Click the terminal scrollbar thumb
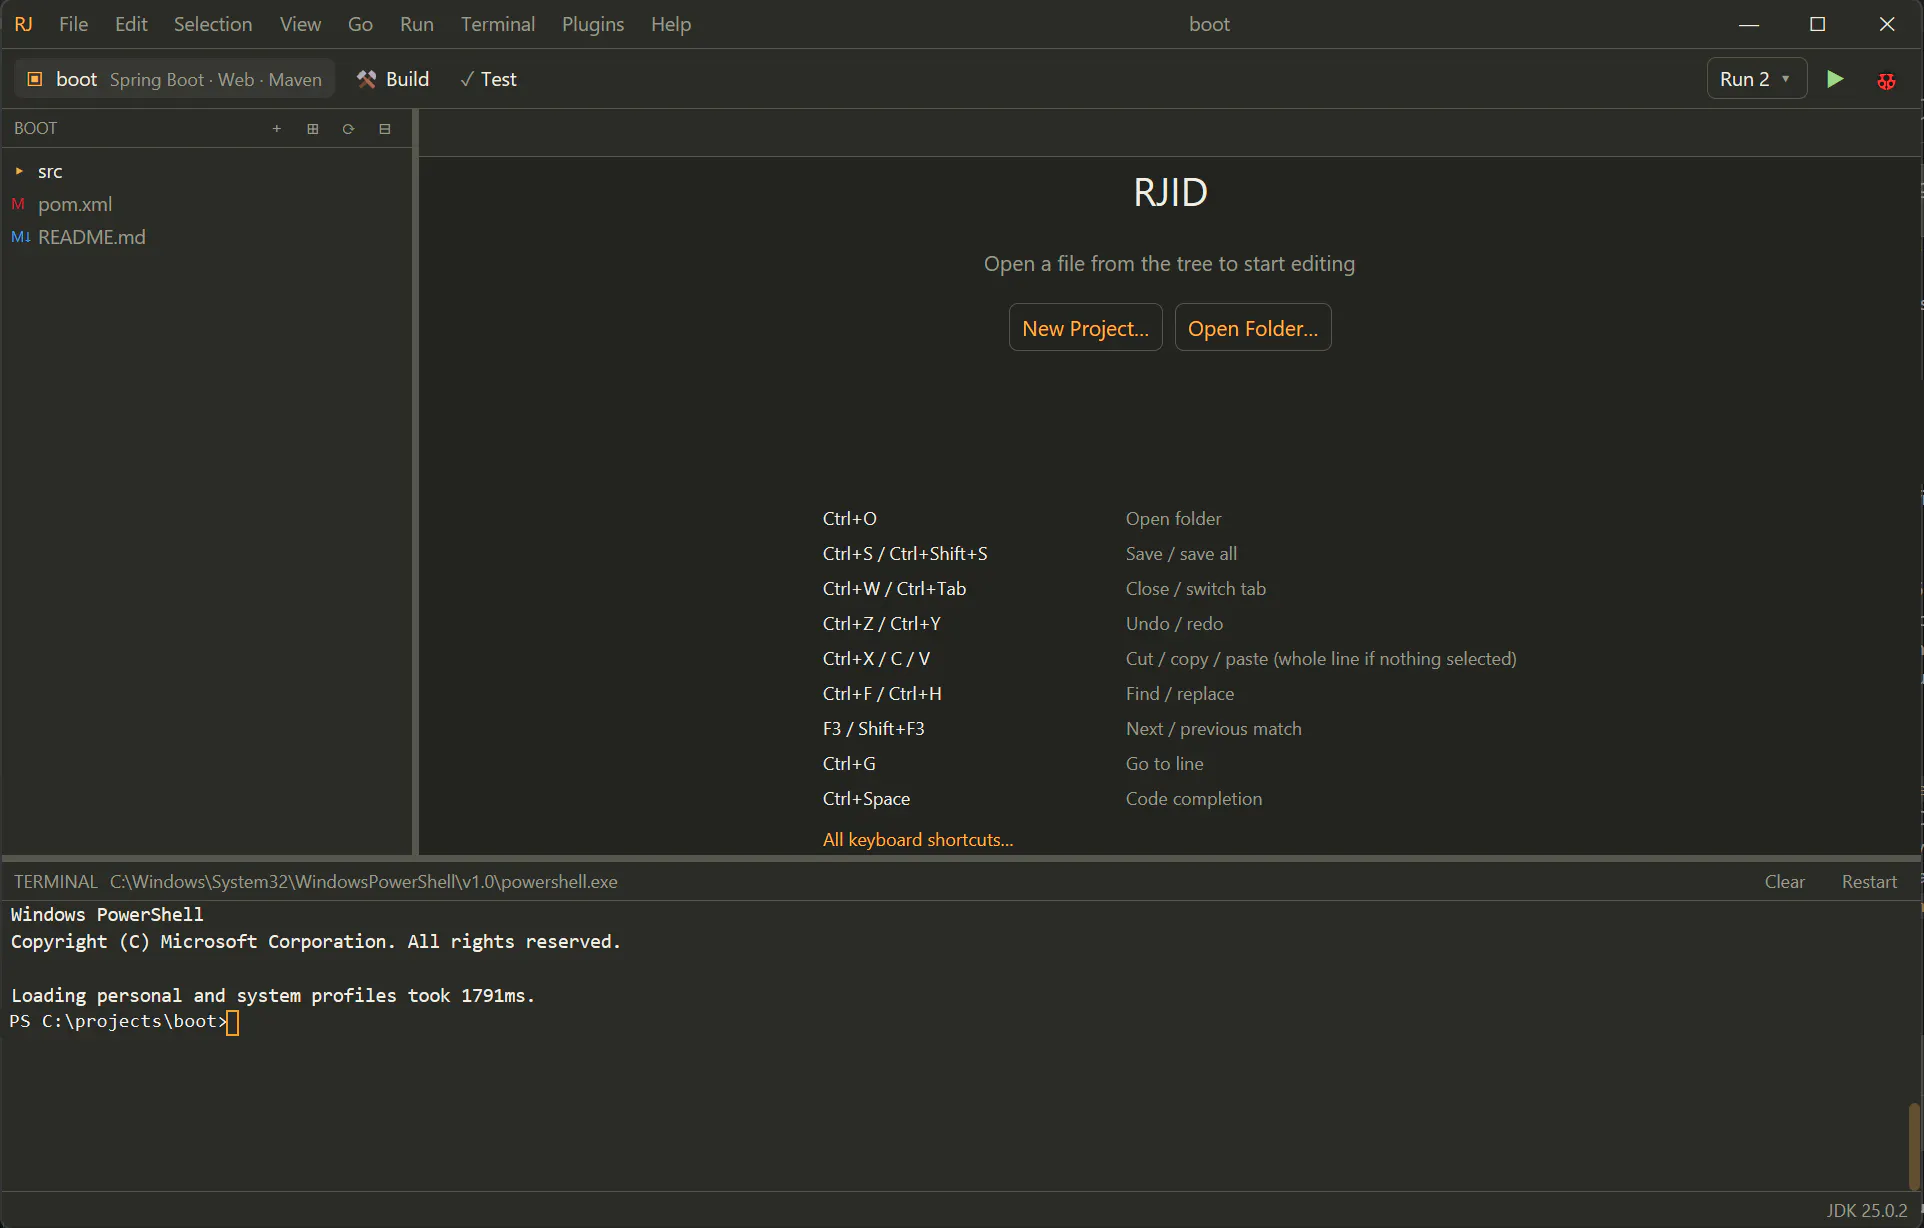 point(1915,1146)
